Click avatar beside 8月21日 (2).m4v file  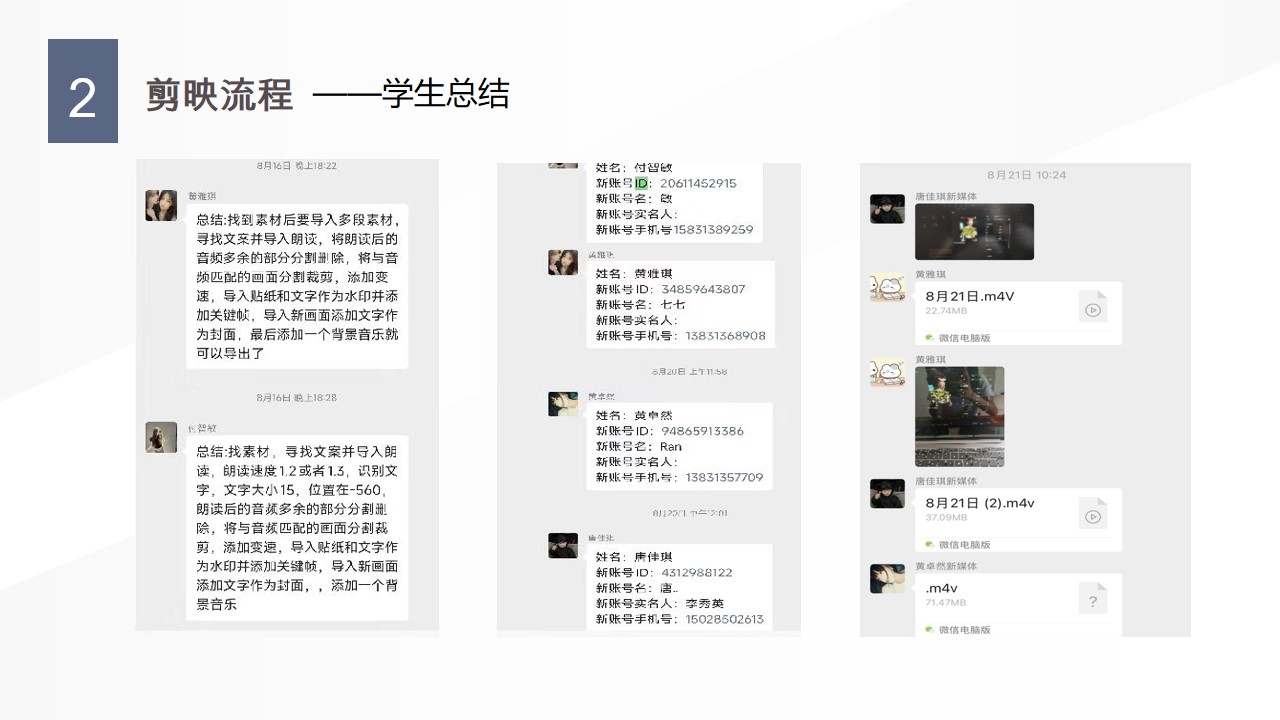click(x=887, y=494)
